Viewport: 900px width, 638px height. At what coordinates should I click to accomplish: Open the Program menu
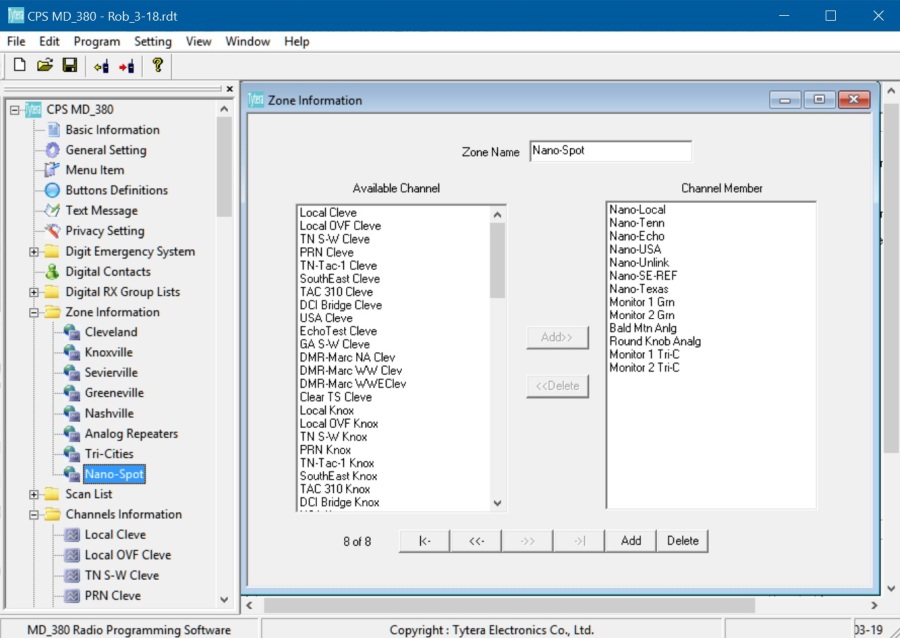tap(96, 41)
